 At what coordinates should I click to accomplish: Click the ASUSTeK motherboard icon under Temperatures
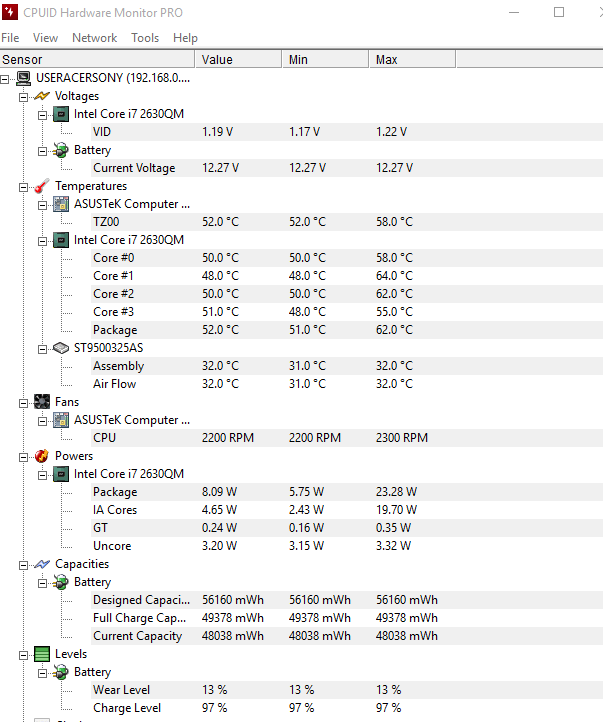pos(61,204)
